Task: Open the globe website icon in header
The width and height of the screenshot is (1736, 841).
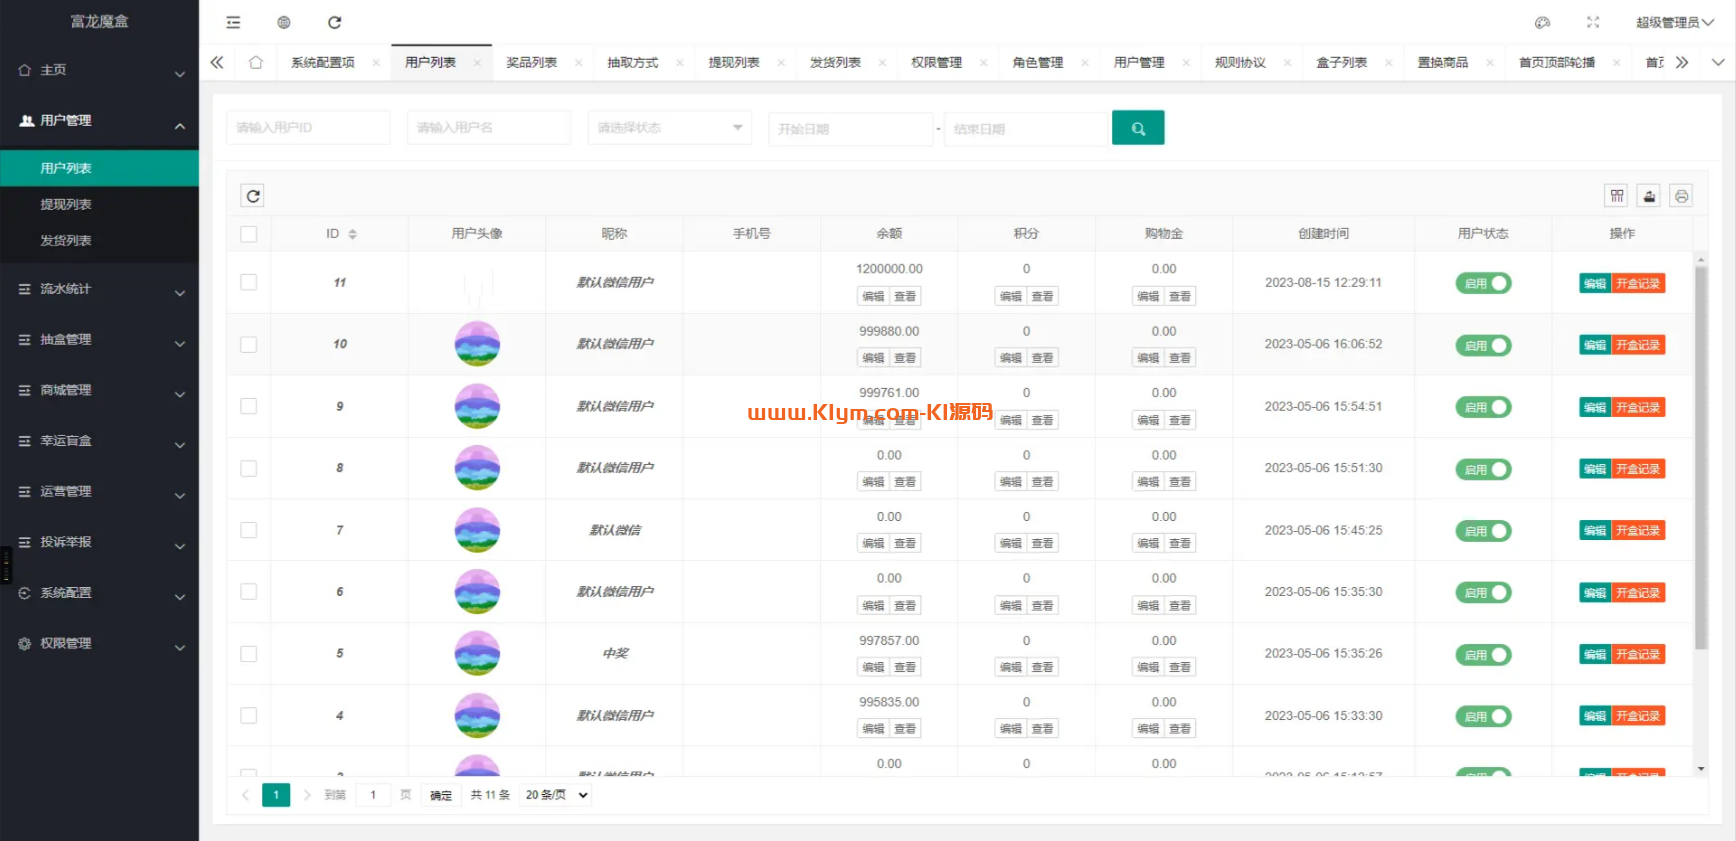Action: coord(284,22)
